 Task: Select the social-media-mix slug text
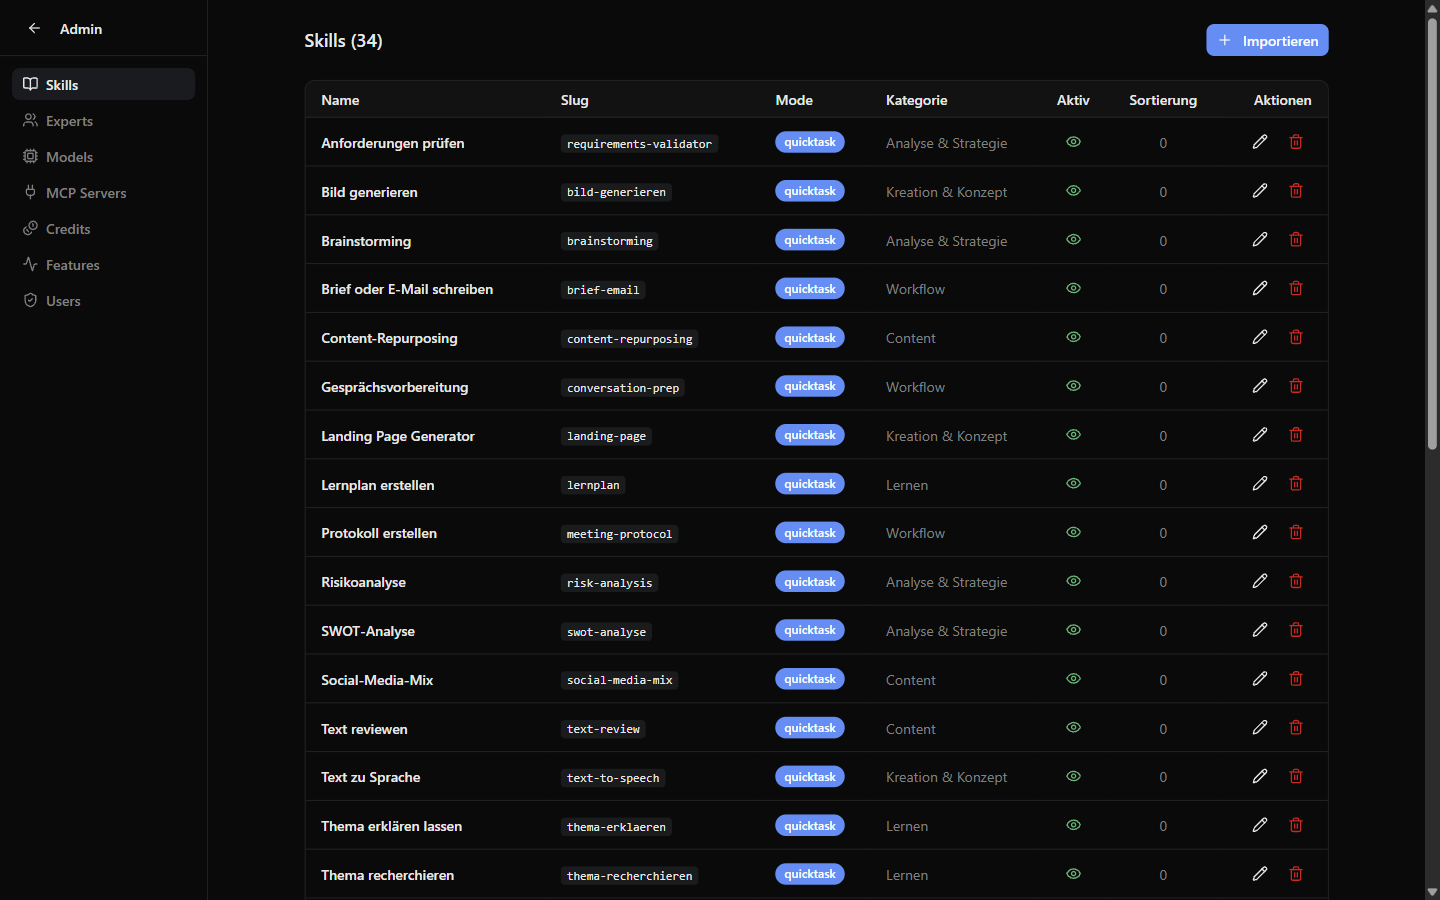pyautogui.click(x=620, y=680)
